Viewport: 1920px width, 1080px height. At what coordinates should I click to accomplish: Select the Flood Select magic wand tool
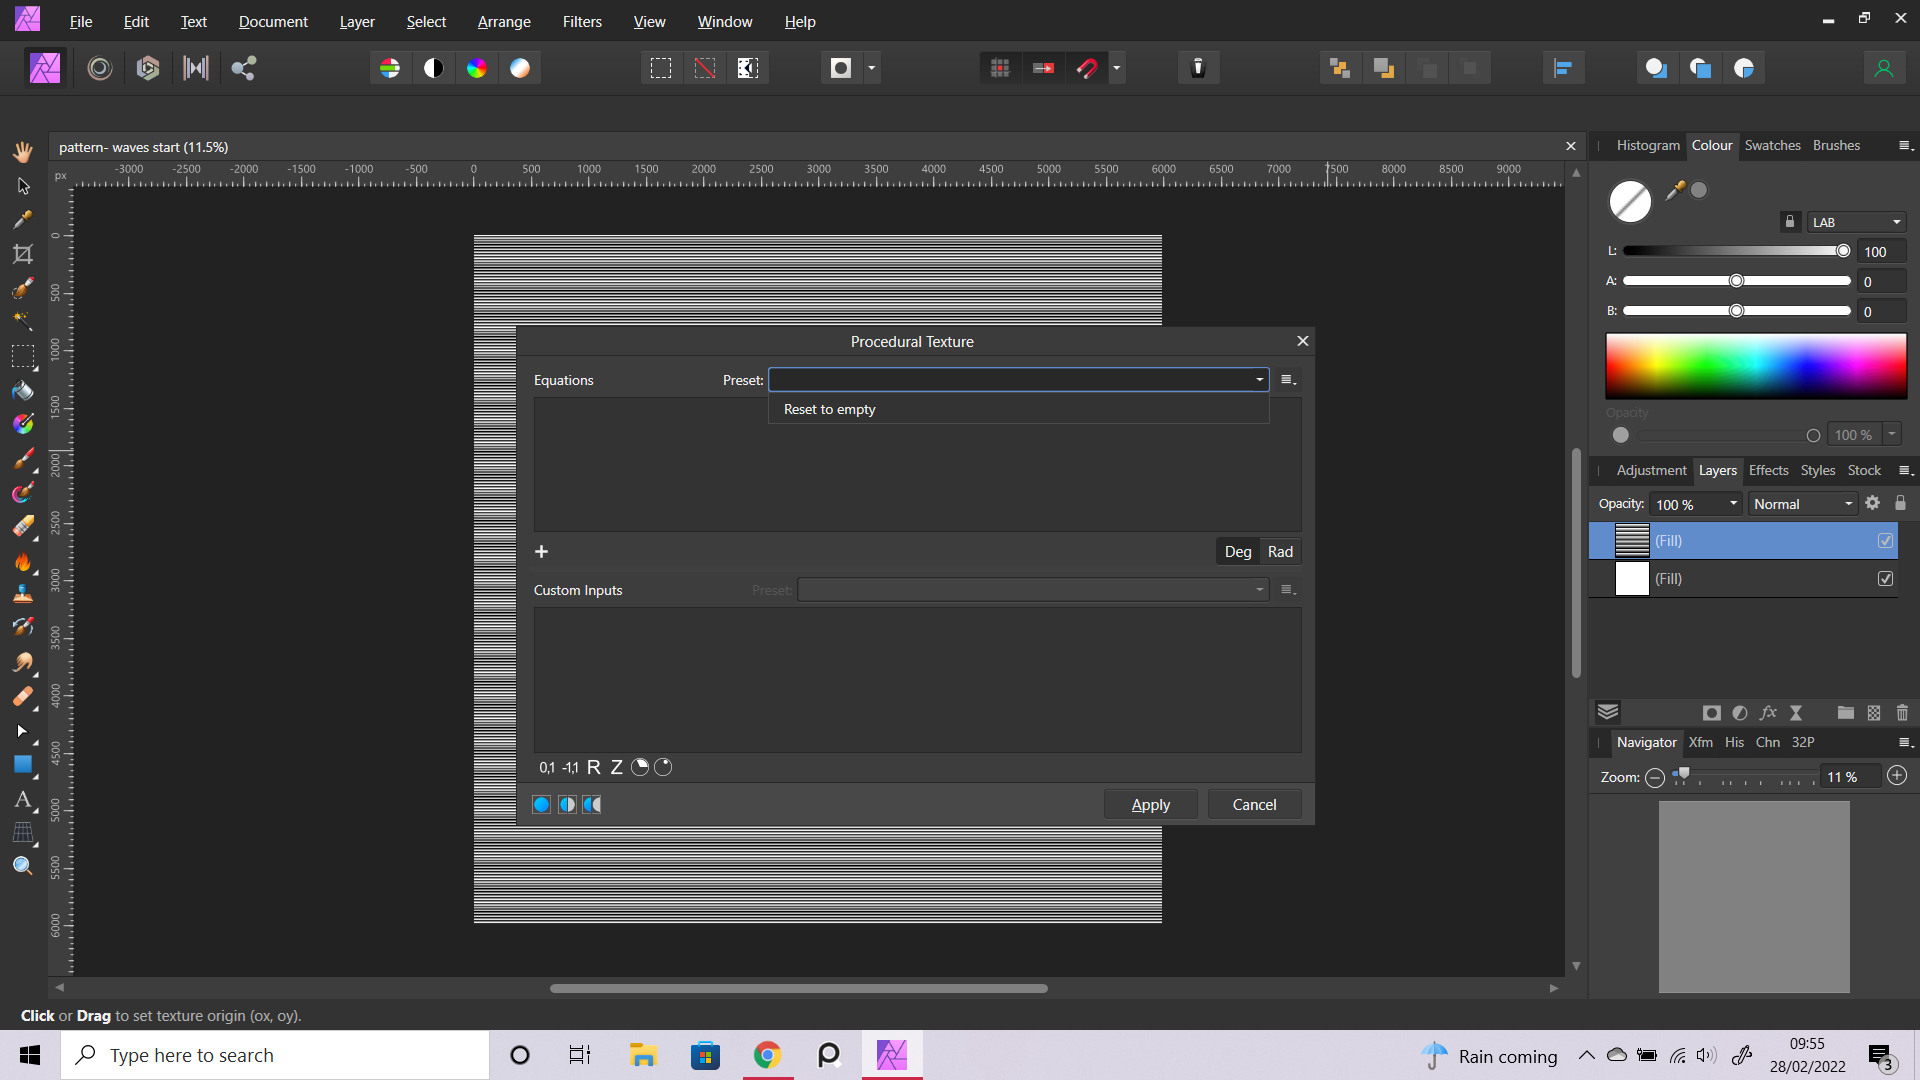tap(23, 322)
